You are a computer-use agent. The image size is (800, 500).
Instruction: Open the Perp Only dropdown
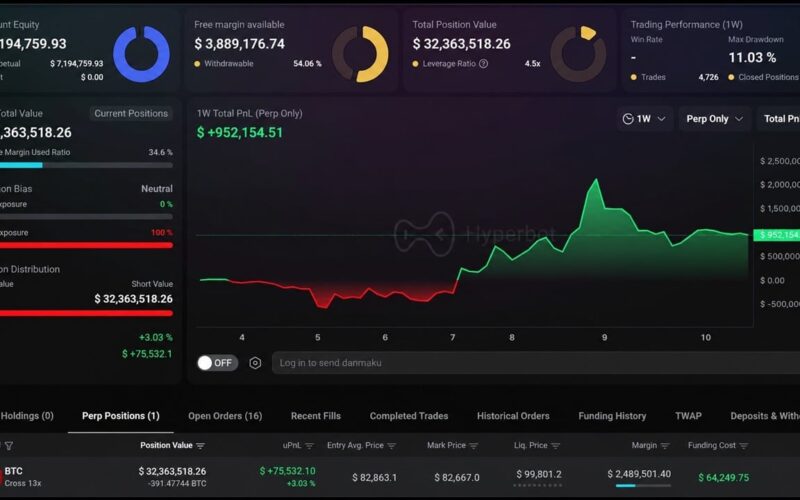714,119
